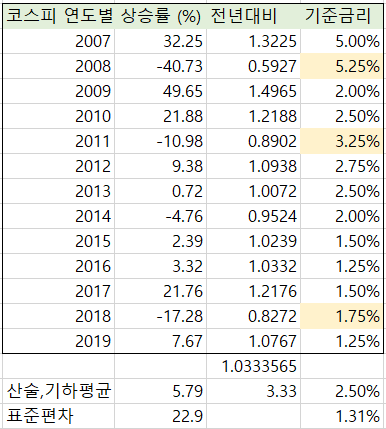Click the year cell 2010

click(59, 116)
